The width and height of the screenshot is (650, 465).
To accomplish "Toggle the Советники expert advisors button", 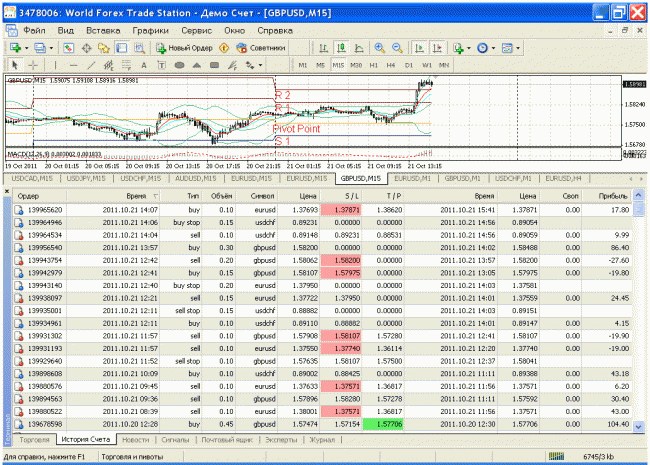I will click(x=261, y=48).
